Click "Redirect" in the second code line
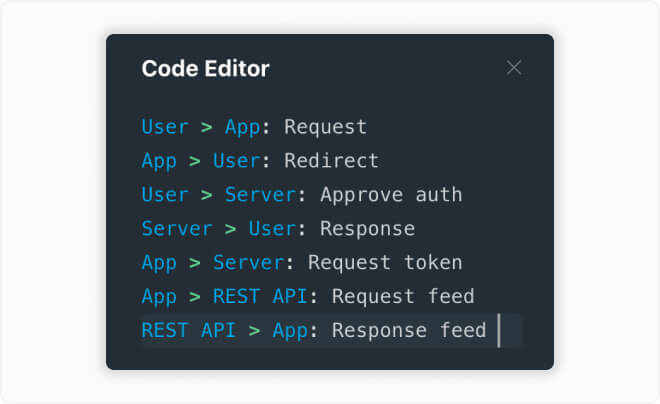The height and width of the screenshot is (404, 660). 331,161
